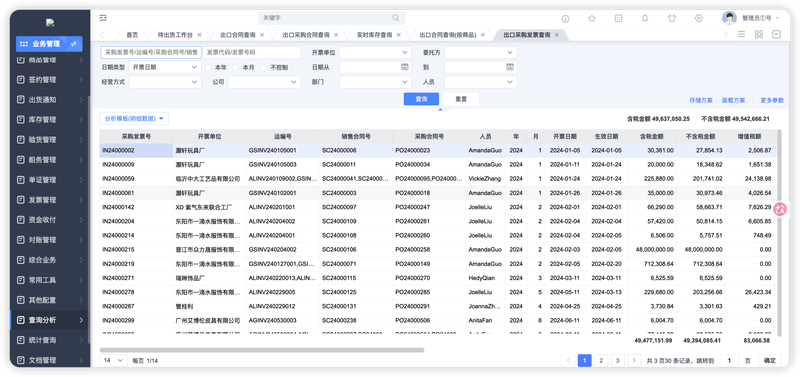
Task: Select the 不控制 radio button
Action: click(x=263, y=67)
